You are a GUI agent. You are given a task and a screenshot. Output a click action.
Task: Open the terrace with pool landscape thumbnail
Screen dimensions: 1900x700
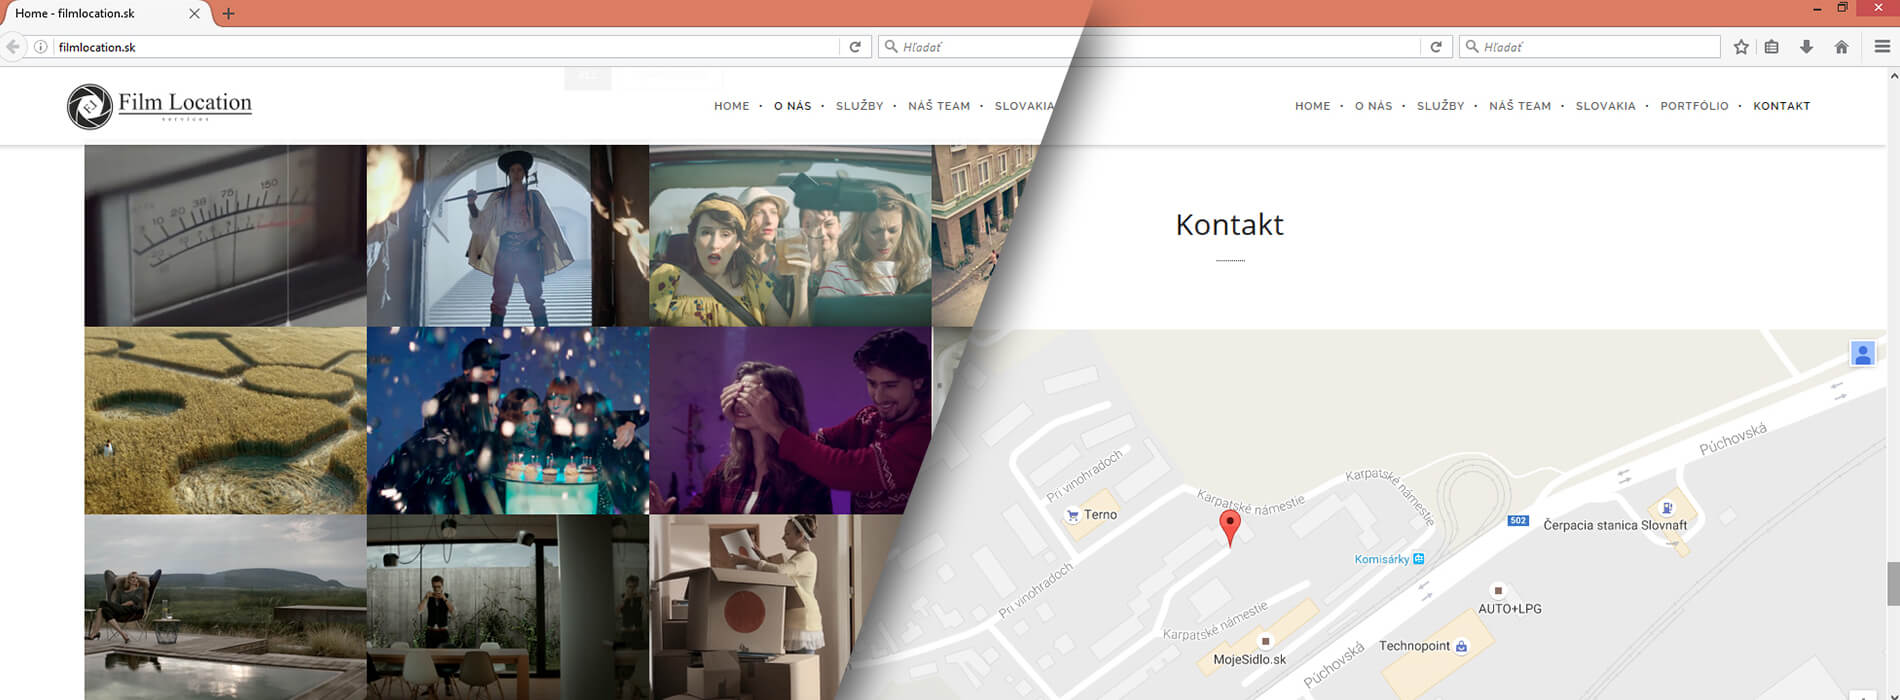click(x=225, y=608)
